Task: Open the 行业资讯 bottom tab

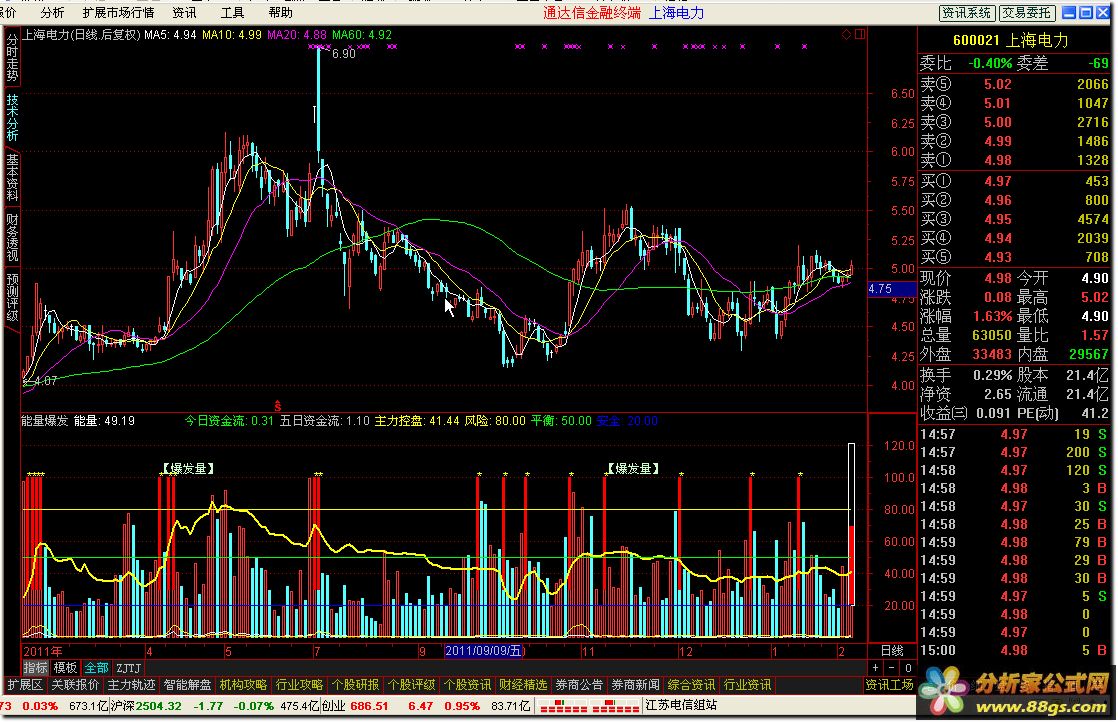Action: (747, 685)
